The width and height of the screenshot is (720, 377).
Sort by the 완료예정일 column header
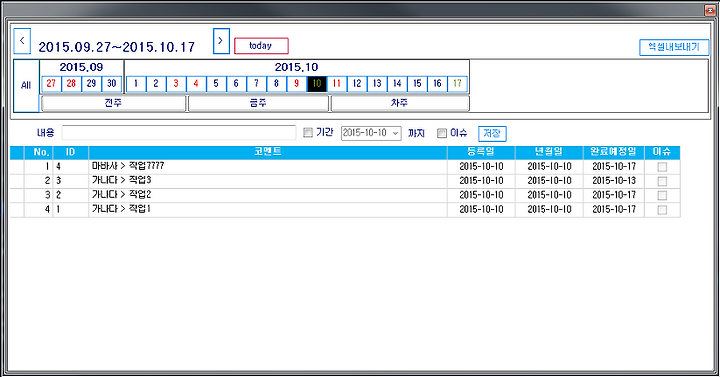614,152
